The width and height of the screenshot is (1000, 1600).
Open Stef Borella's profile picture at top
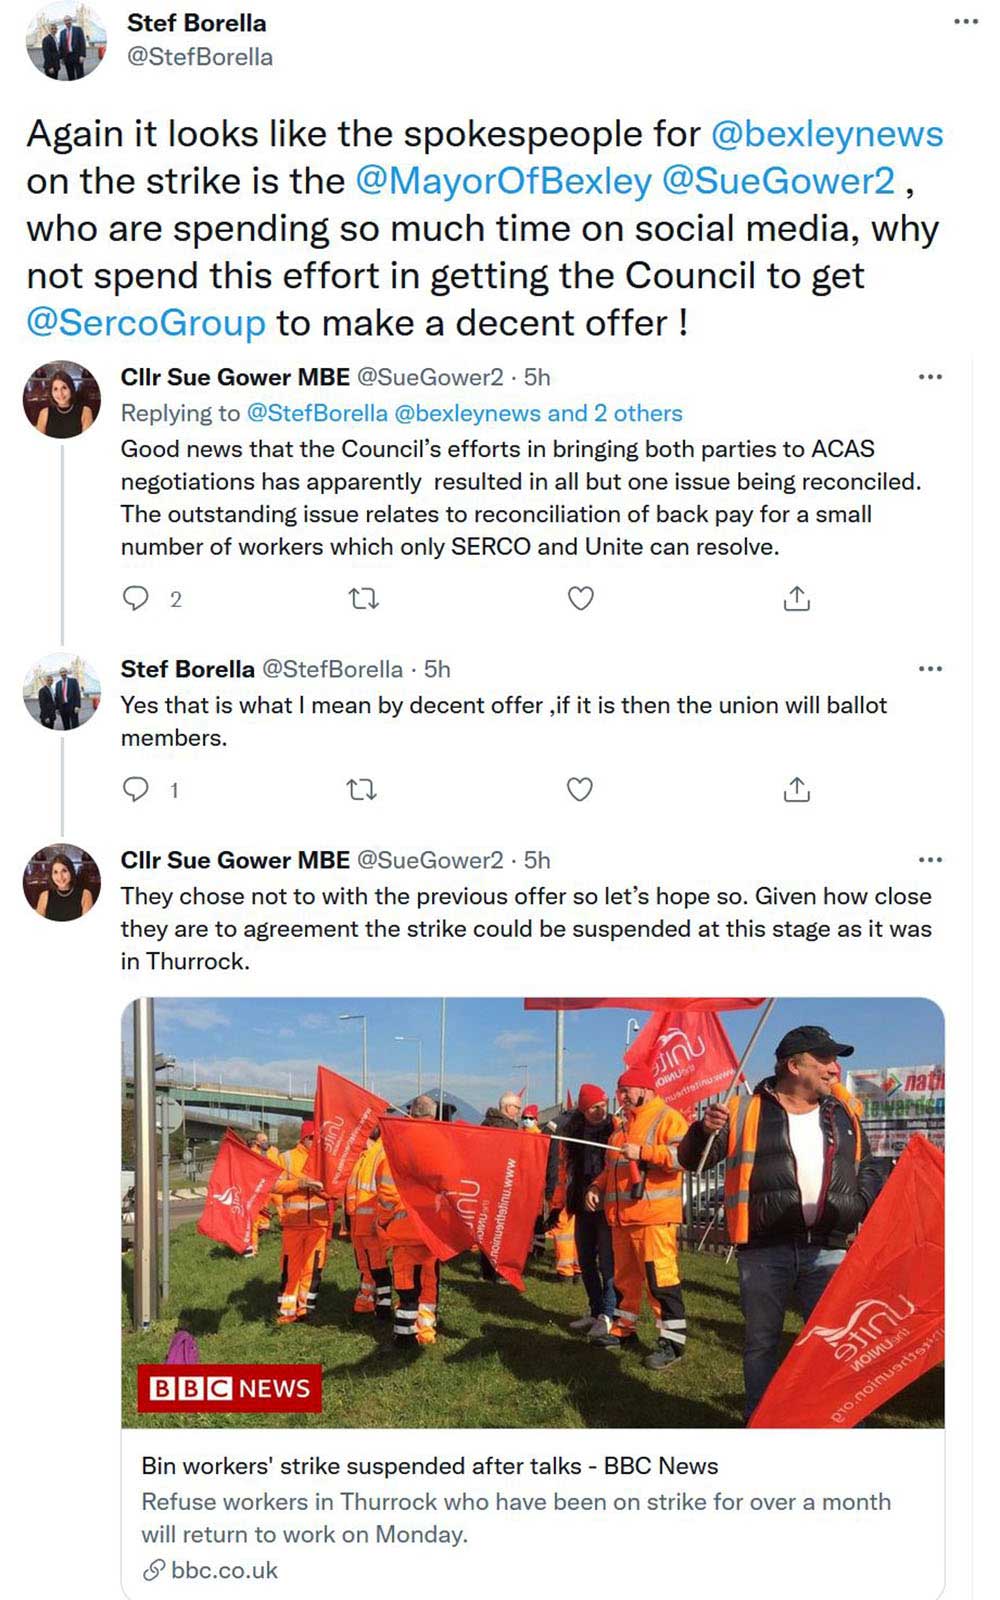(x=66, y=42)
